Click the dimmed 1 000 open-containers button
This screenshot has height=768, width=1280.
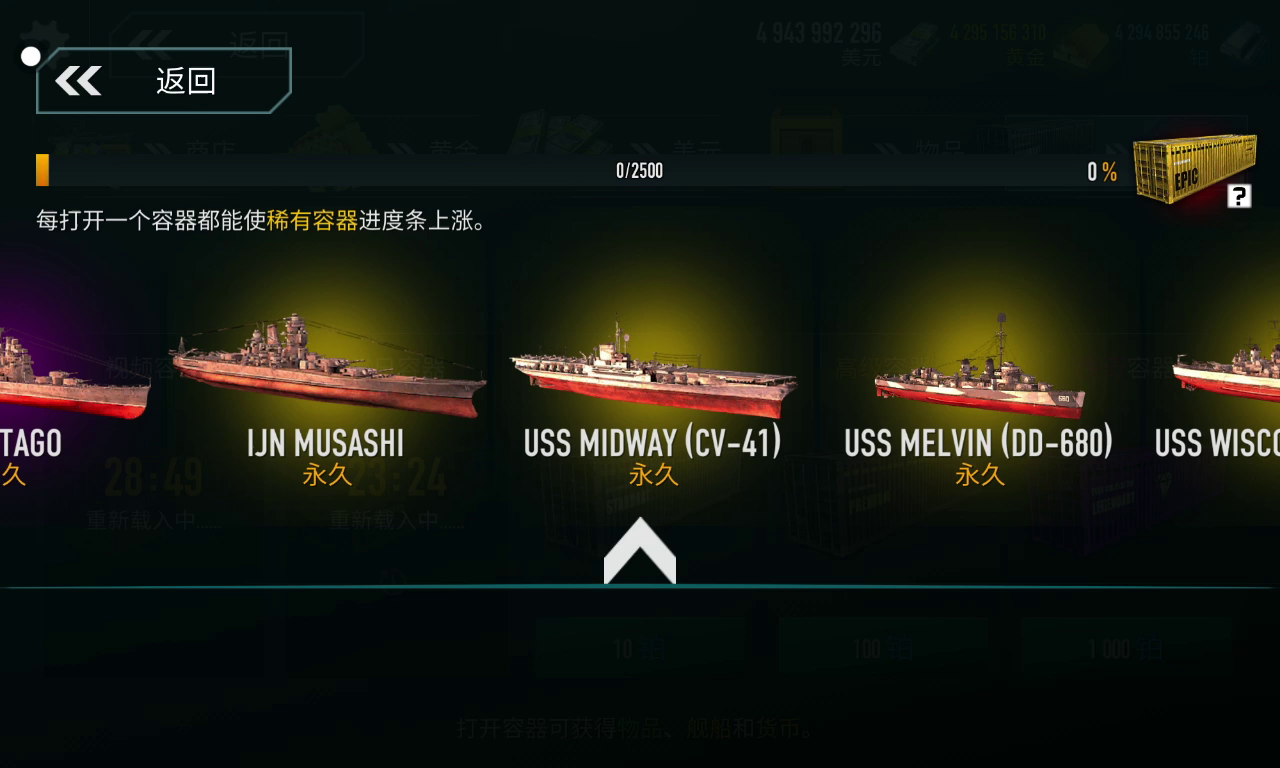[x=1126, y=650]
